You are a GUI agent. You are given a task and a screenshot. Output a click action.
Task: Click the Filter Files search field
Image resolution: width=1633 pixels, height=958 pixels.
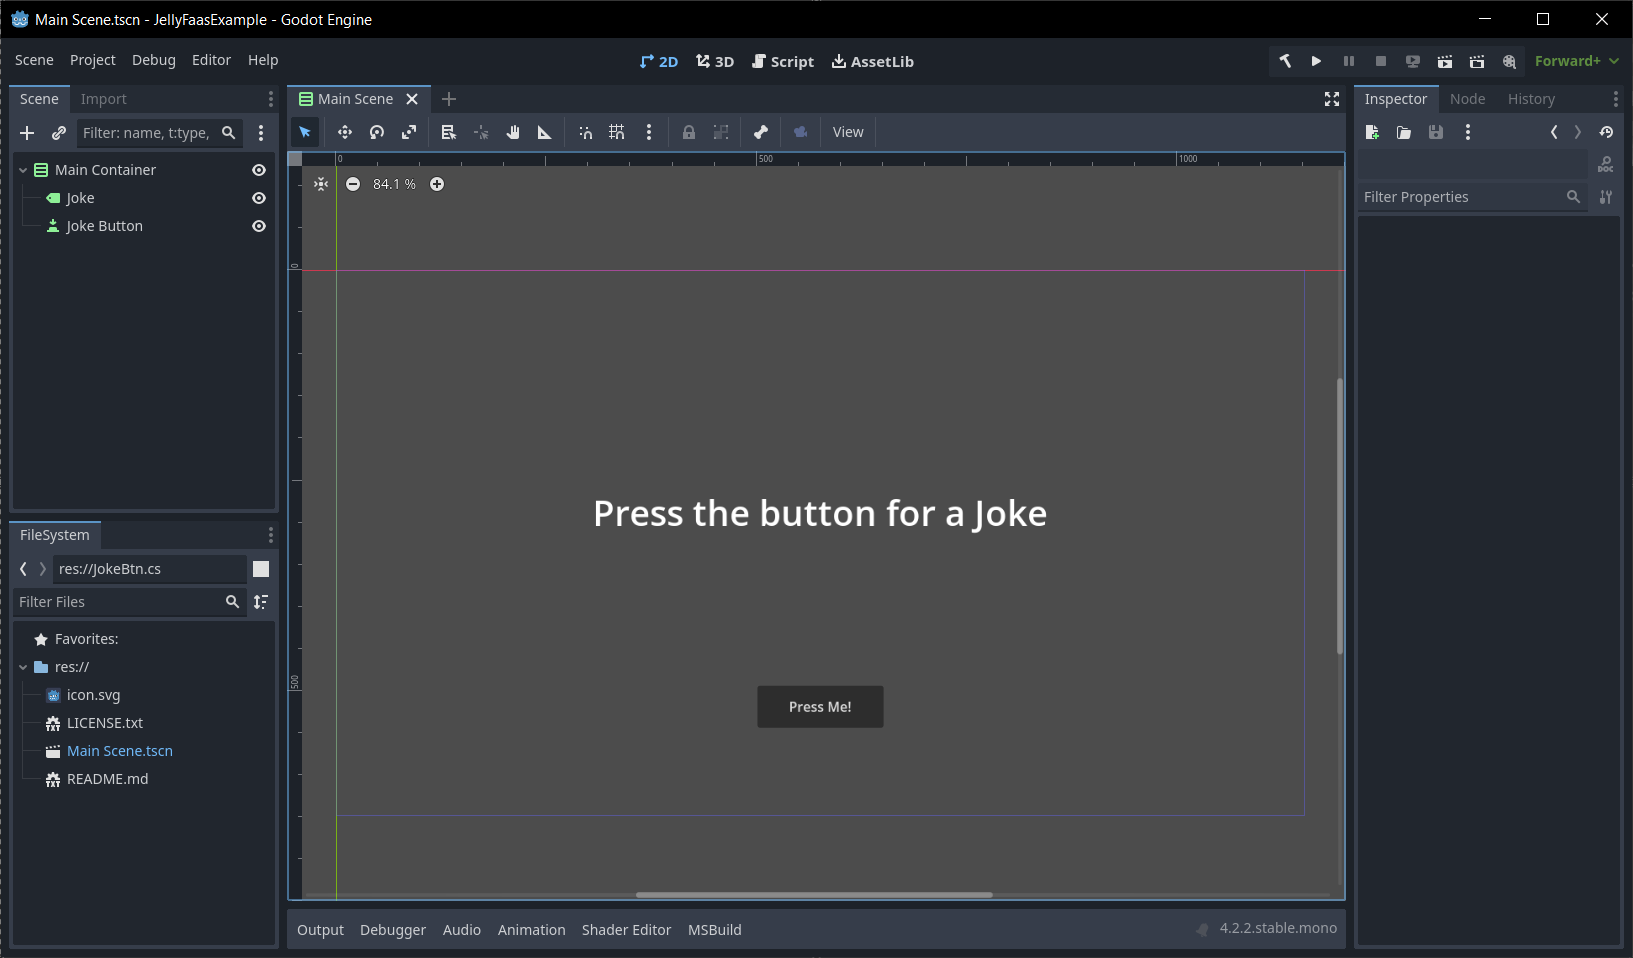(128, 602)
